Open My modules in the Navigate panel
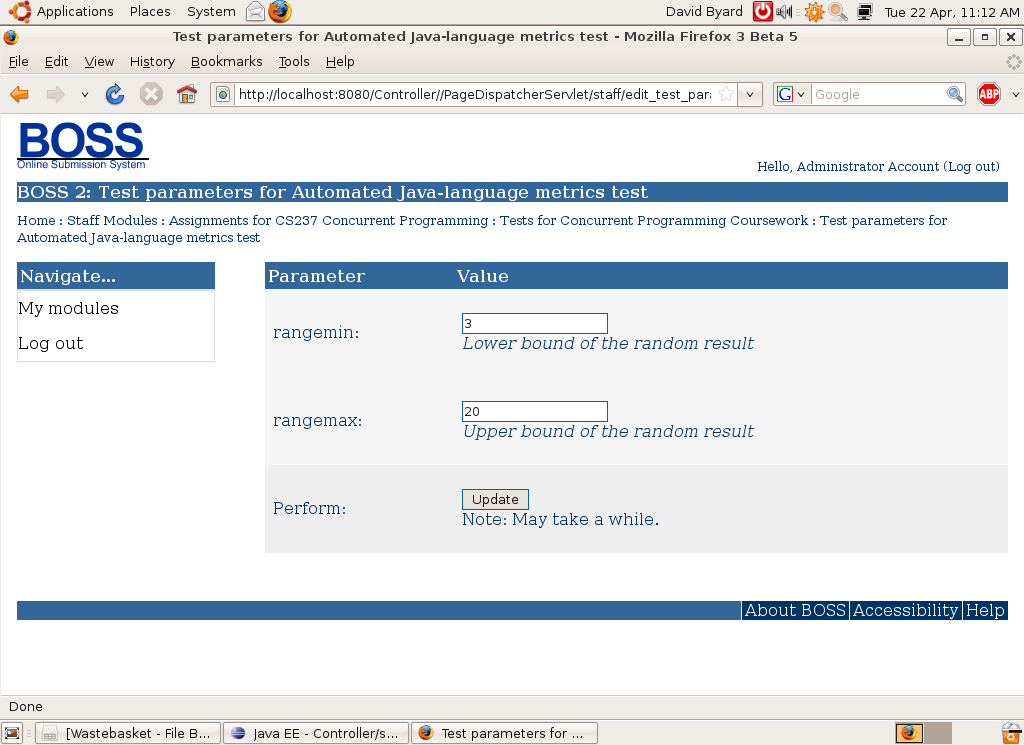The width and height of the screenshot is (1024, 745). coord(68,308)
